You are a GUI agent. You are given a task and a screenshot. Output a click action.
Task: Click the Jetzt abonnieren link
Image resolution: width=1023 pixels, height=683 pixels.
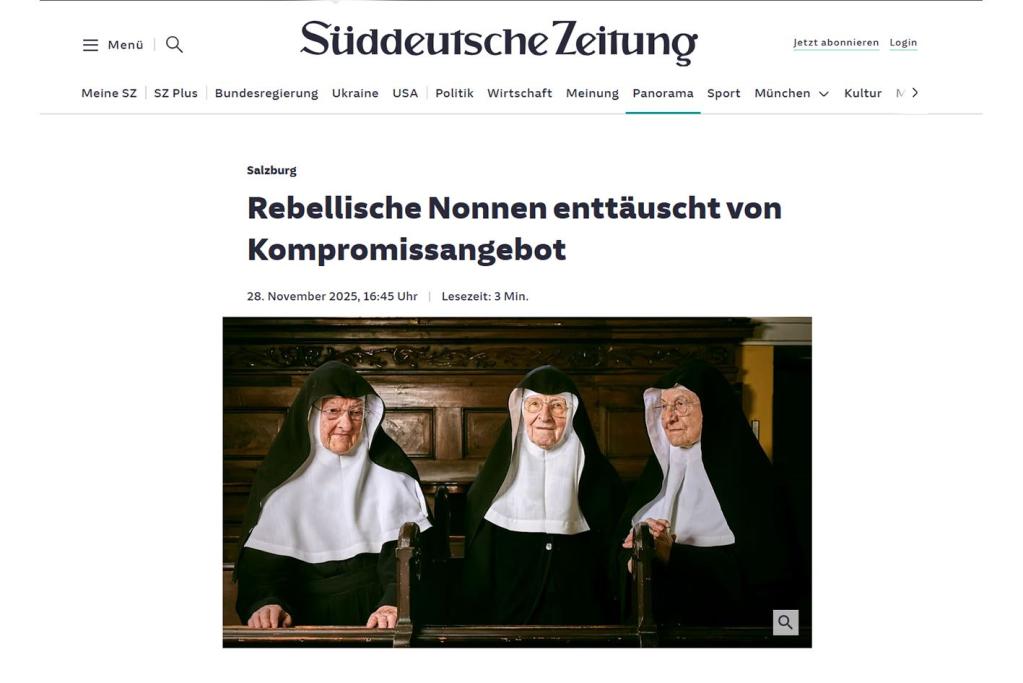click(836, 42)
